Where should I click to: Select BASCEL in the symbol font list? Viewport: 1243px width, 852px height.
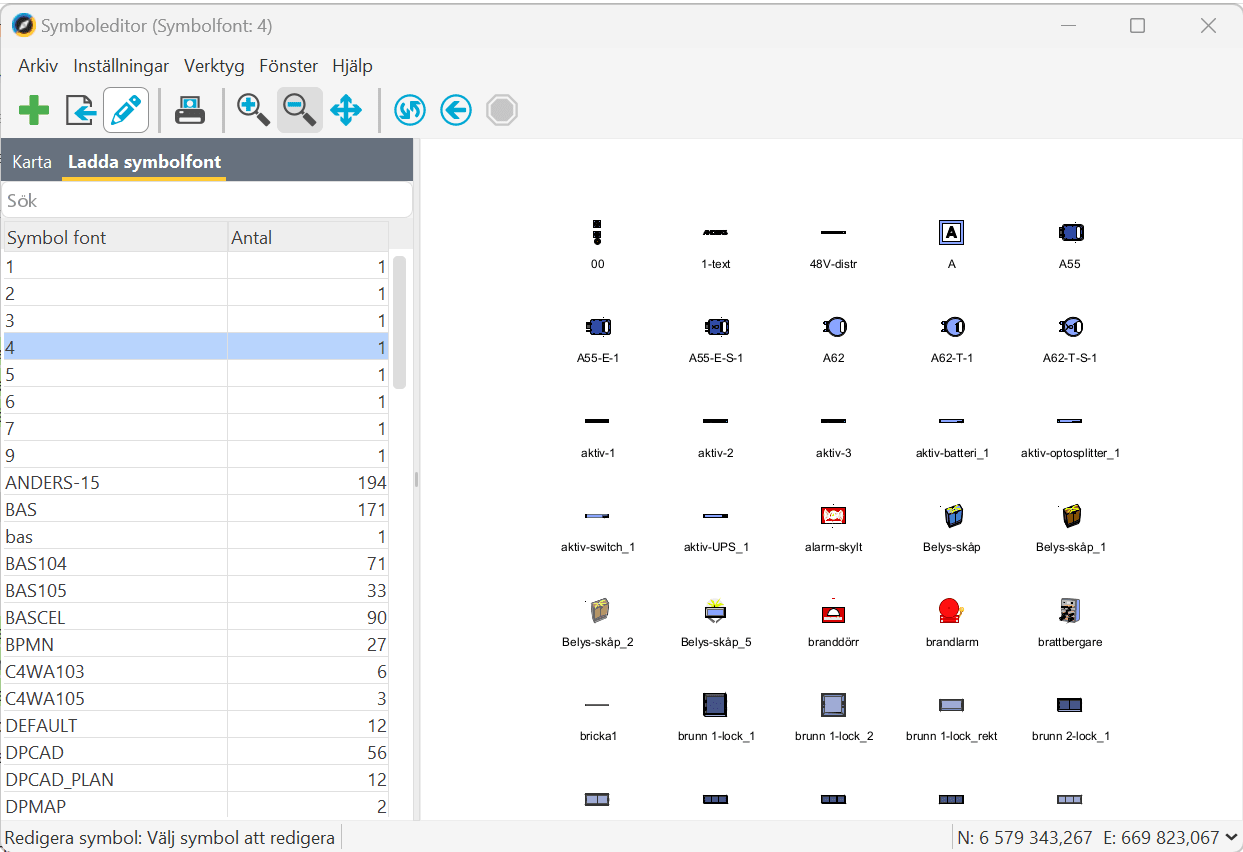pos(36,618)
